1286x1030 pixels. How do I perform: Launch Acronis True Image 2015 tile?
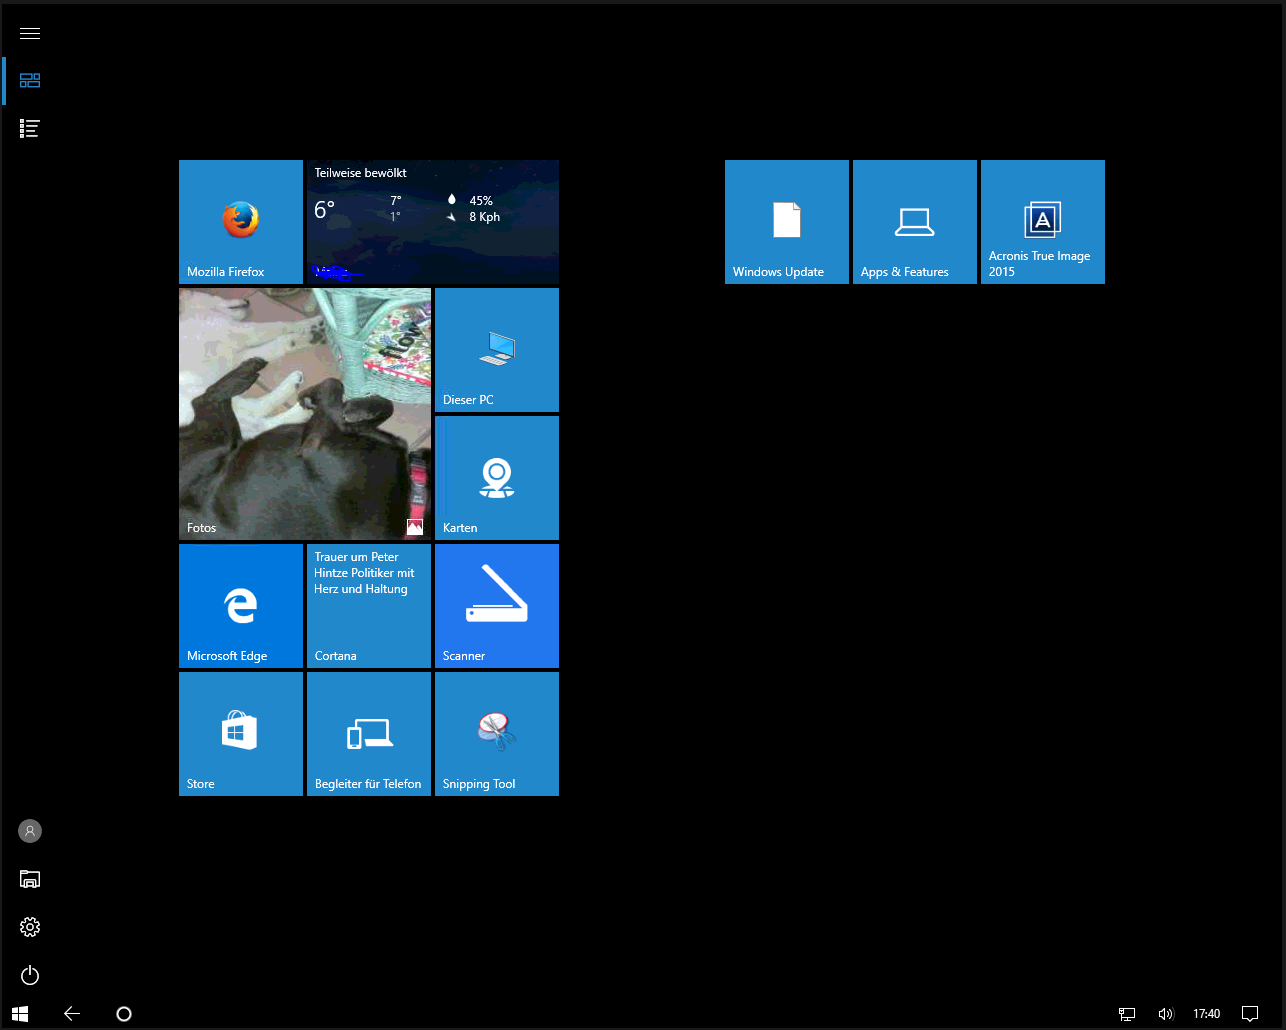pyautogui.click(x=1043, y=222)
